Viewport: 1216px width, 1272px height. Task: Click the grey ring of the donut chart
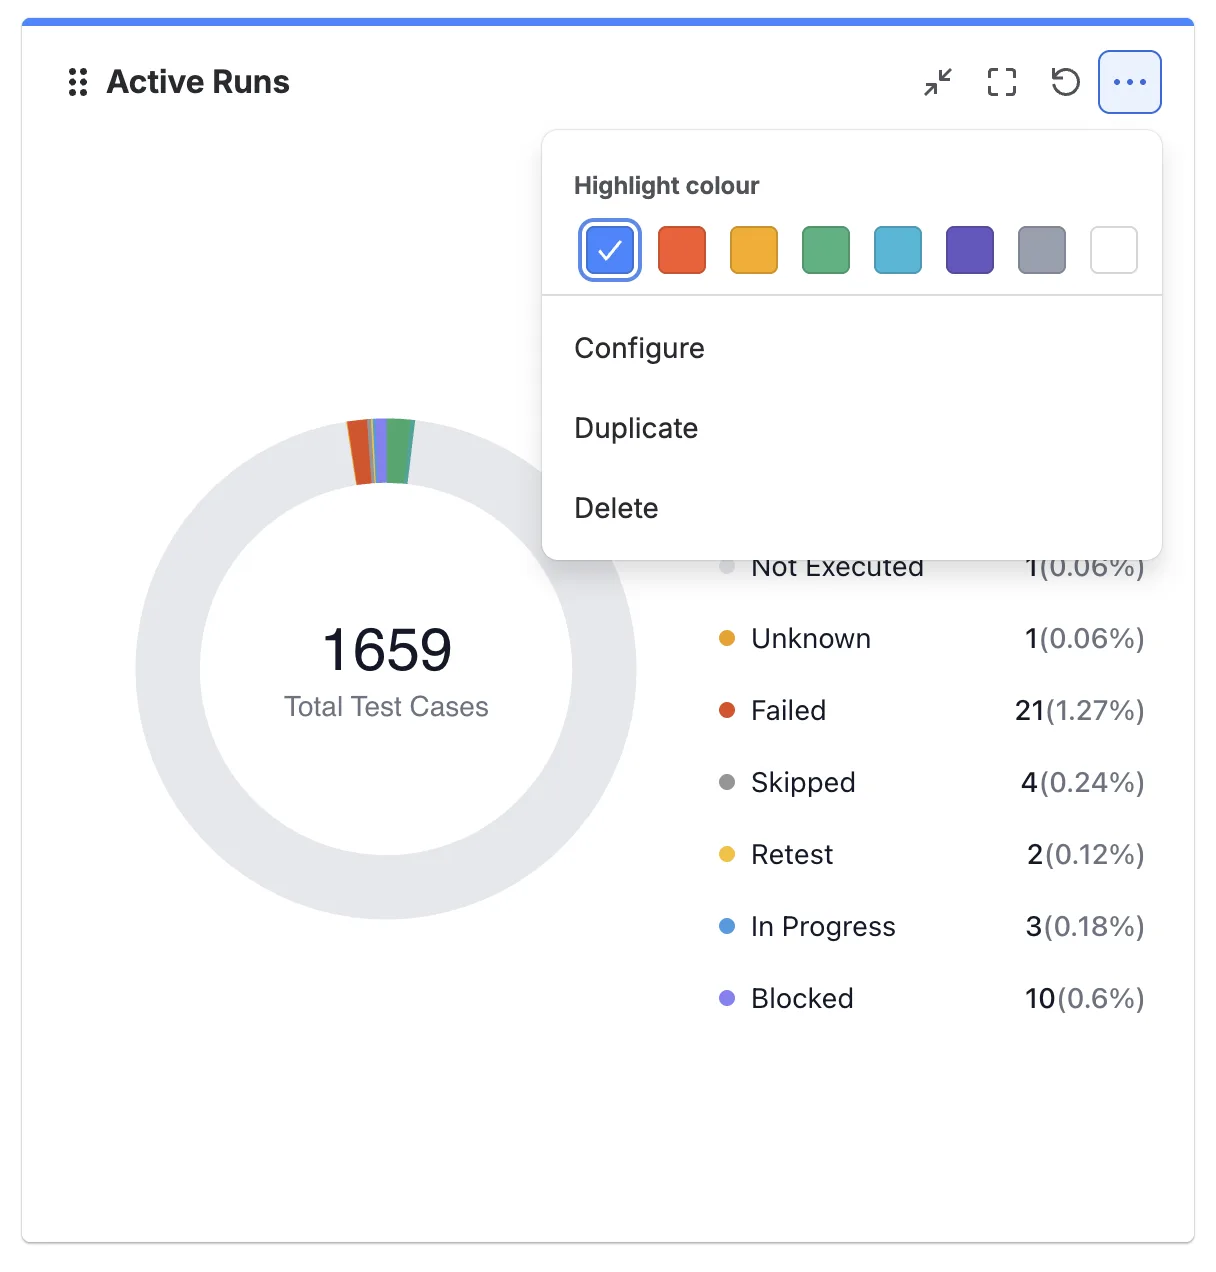pyautogui.click(x=386, y=887)
